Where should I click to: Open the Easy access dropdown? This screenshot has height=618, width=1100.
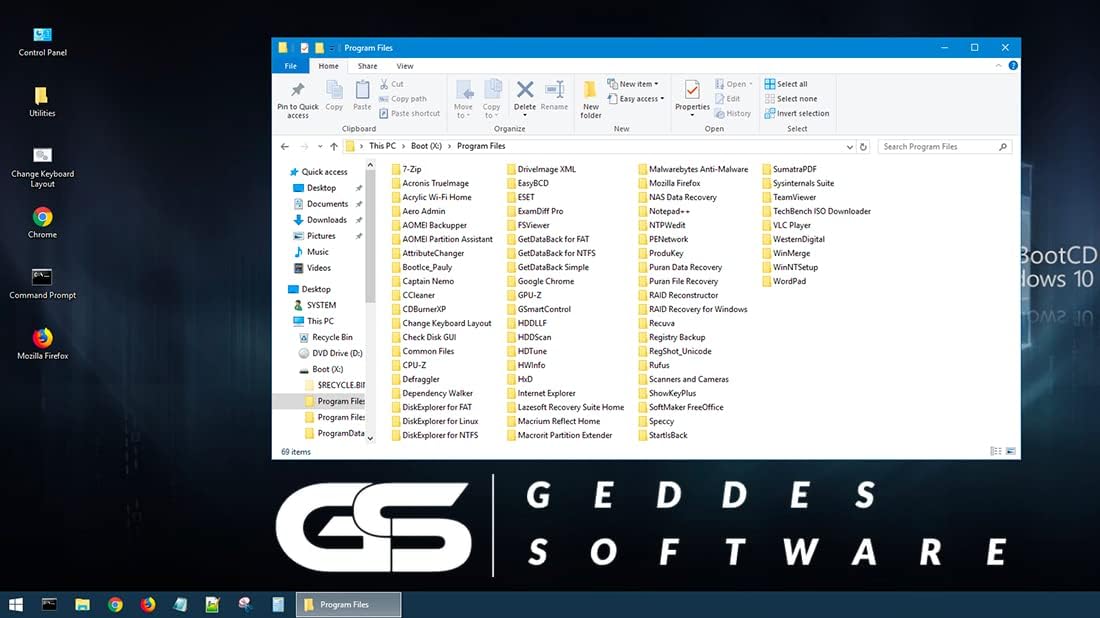640,99
